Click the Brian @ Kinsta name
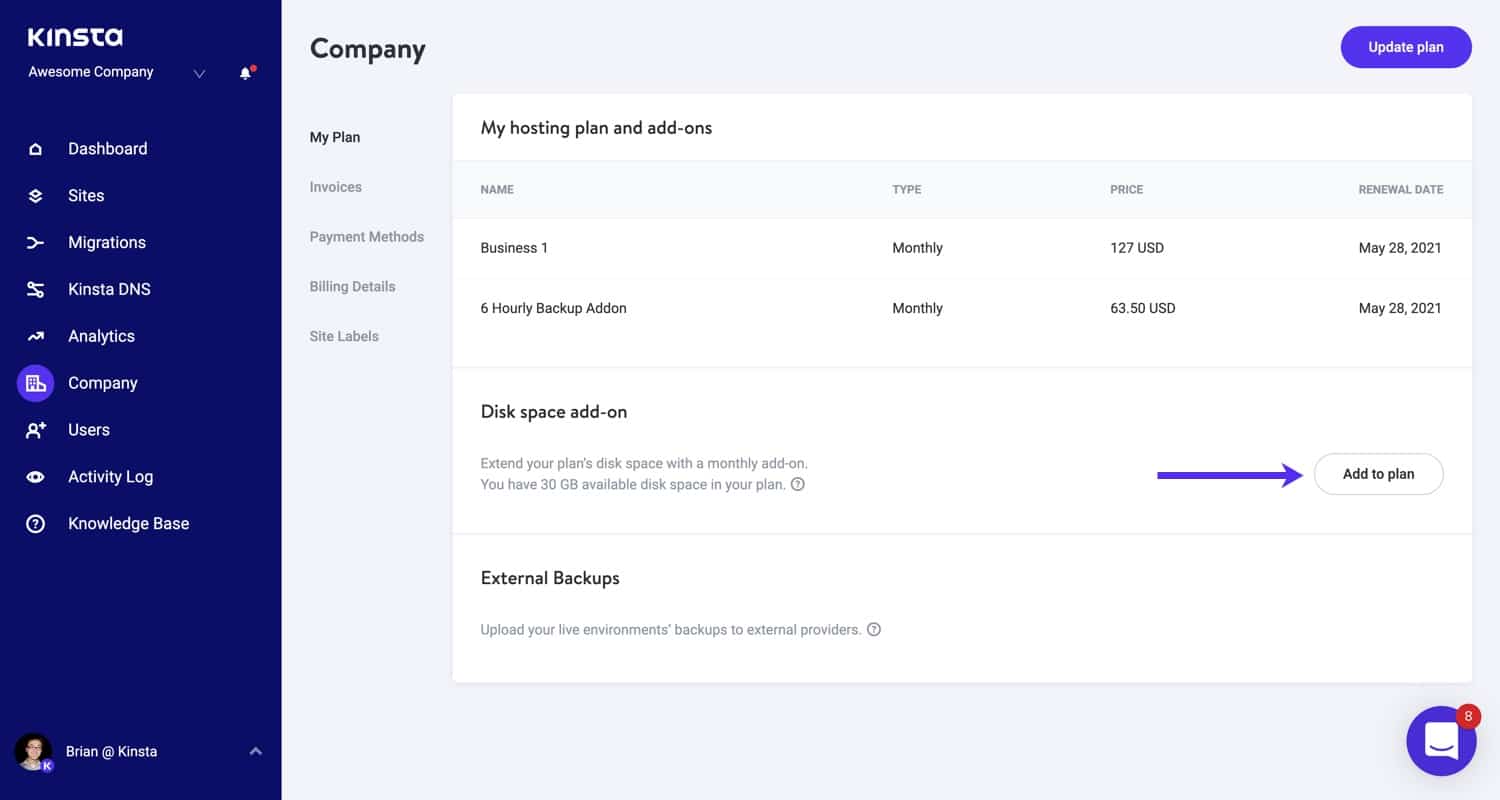1500x800 pixels. point(112,752)
